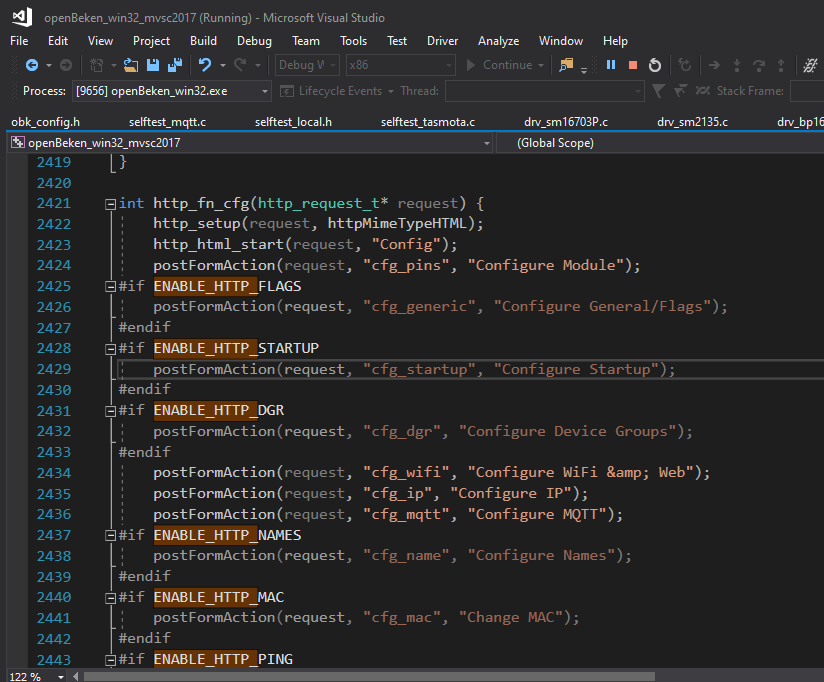Undo the last edit with Undo icon

click(204, 65)
